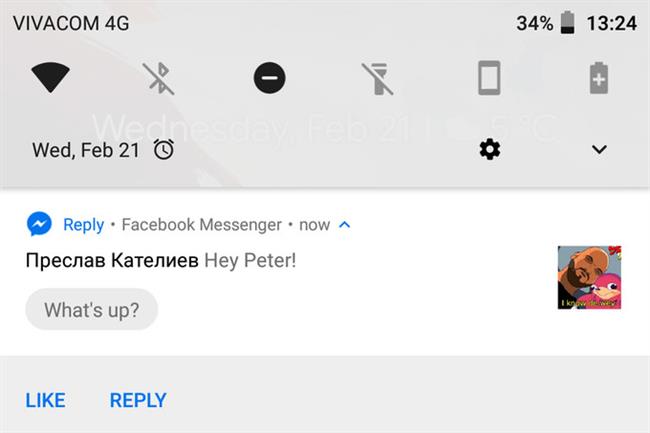Tap the date Wed, Feb 21
The image size is (650, 433).
pyautogui.click(x=86, y=150)
